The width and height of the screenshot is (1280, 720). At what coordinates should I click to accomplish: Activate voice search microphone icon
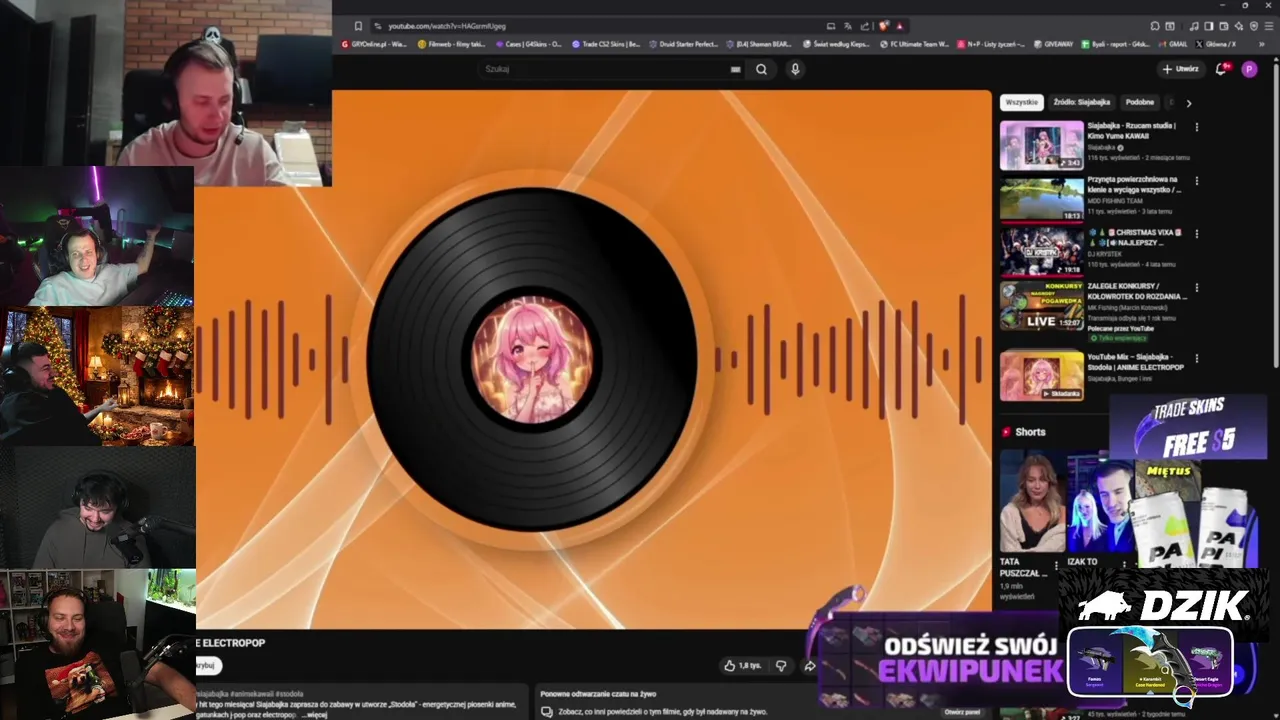click(795, 69)
